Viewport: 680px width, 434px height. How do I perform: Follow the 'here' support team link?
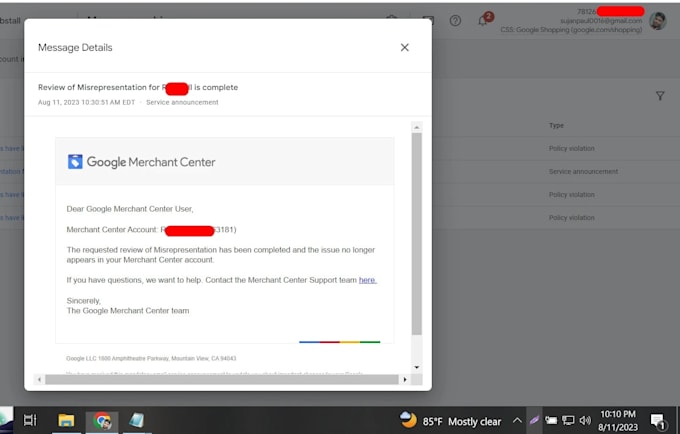[x=368, y=280]
